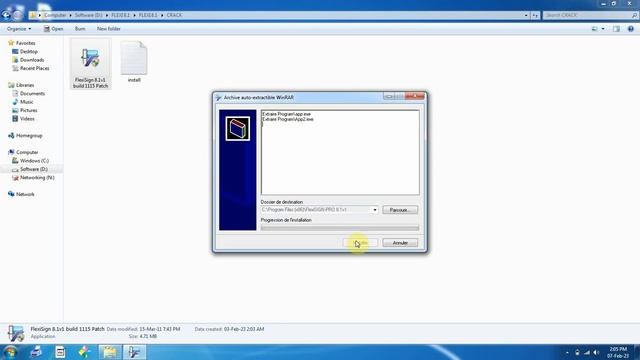Click the Parcourir browse button

[x=400, y=210]
